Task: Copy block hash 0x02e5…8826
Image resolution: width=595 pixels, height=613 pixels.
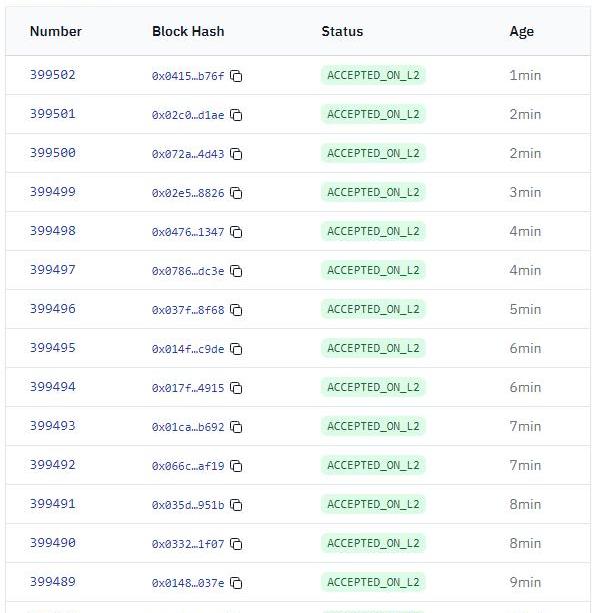Action: point(236,193)
